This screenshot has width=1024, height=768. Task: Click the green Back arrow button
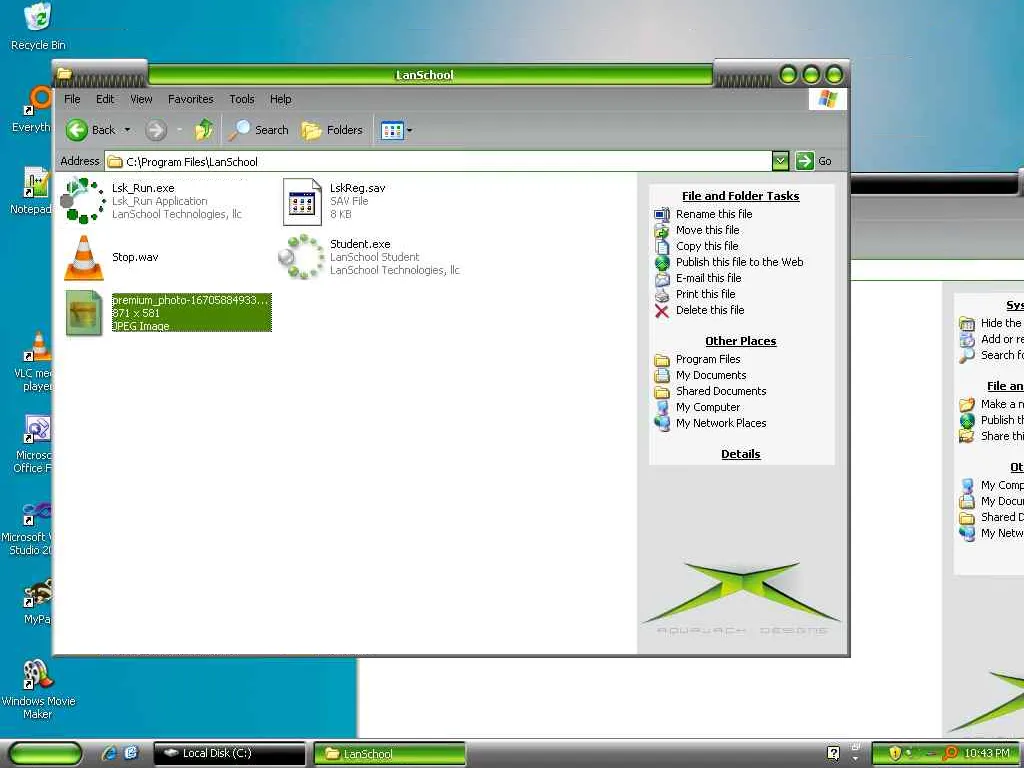[x=76, y=130]
